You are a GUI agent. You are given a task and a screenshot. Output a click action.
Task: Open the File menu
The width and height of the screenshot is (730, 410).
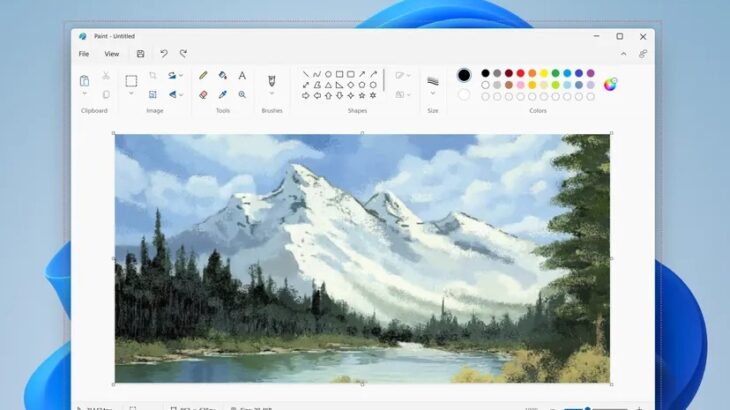click(x=84, y=54)
